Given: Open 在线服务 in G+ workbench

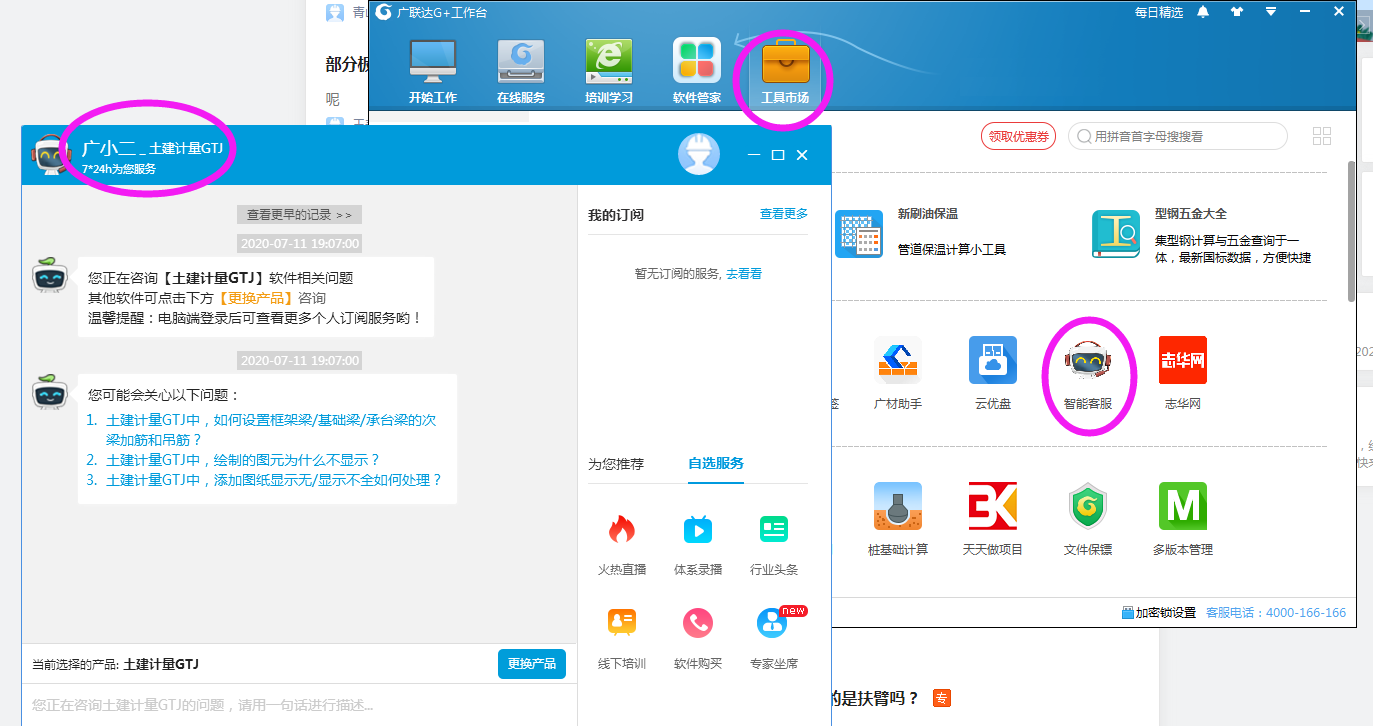Looking at the screenshot, I should 521,71.
